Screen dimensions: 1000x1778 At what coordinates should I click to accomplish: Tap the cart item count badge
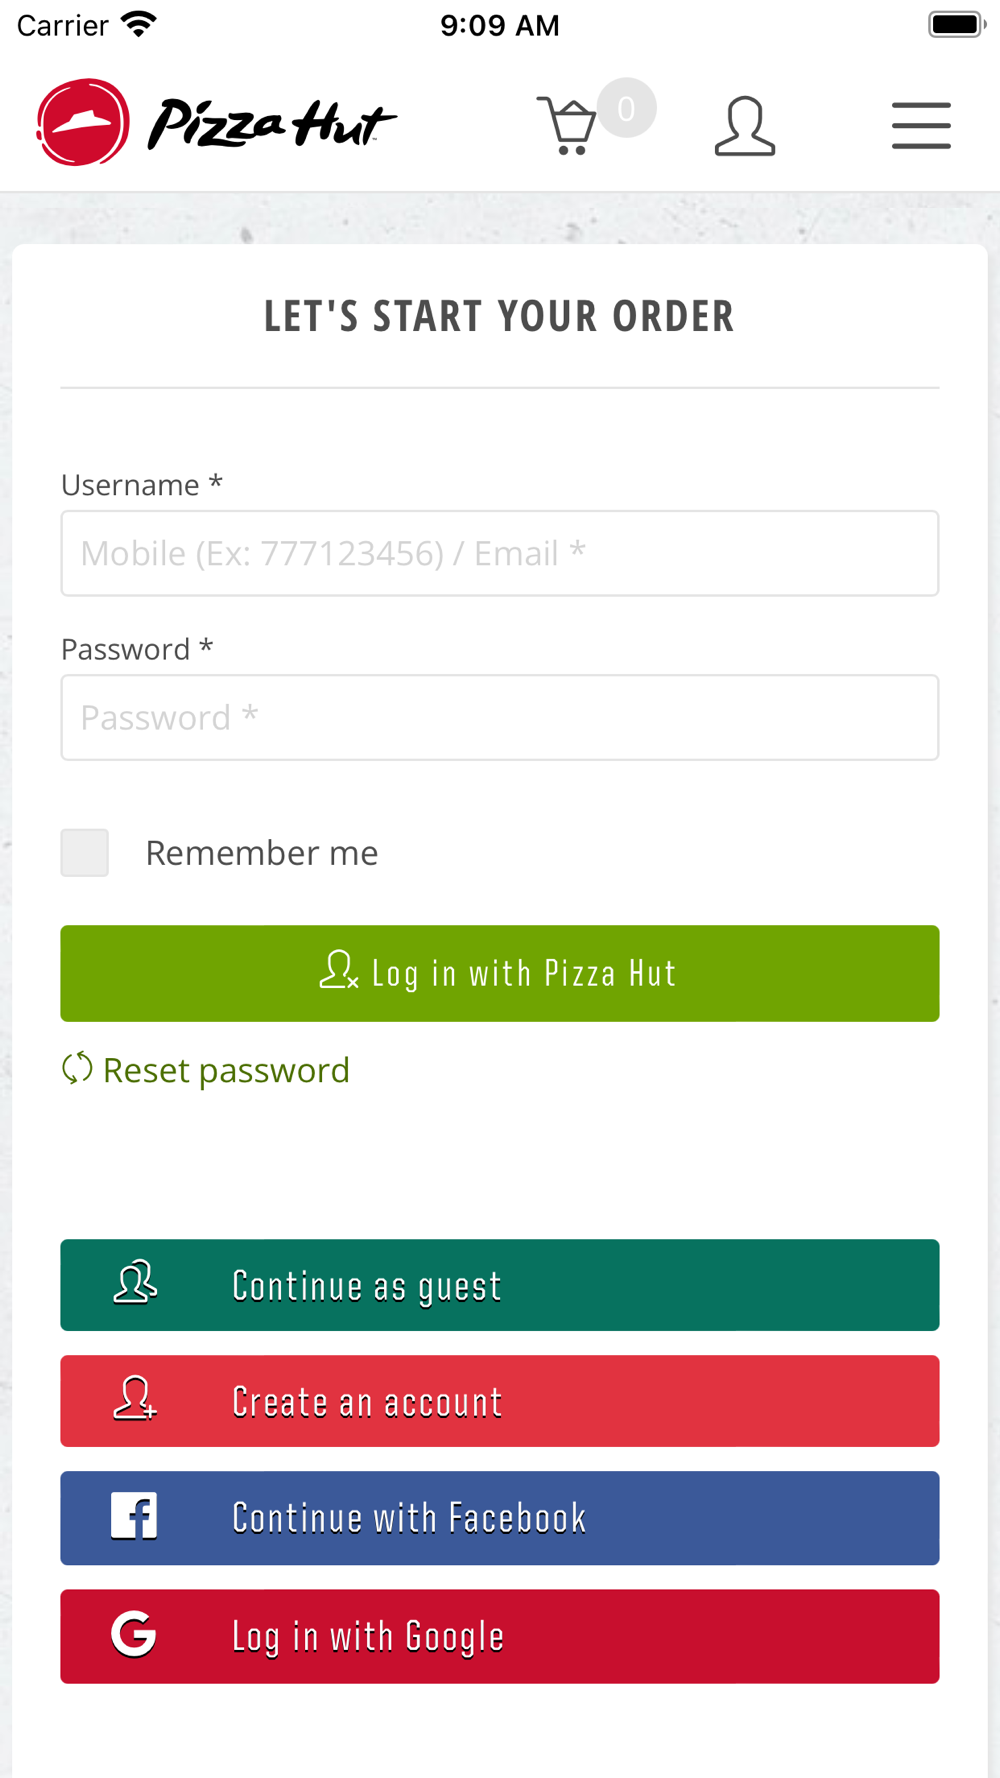(x=626, y=108)
